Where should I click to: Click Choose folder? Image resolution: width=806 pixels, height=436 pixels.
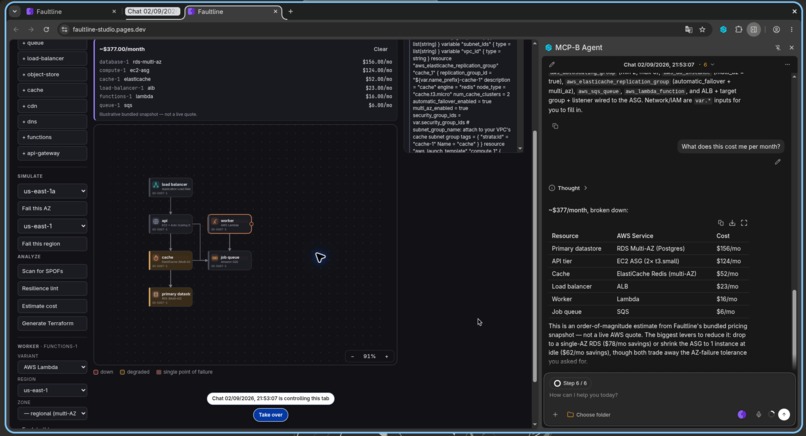point(589,414)
